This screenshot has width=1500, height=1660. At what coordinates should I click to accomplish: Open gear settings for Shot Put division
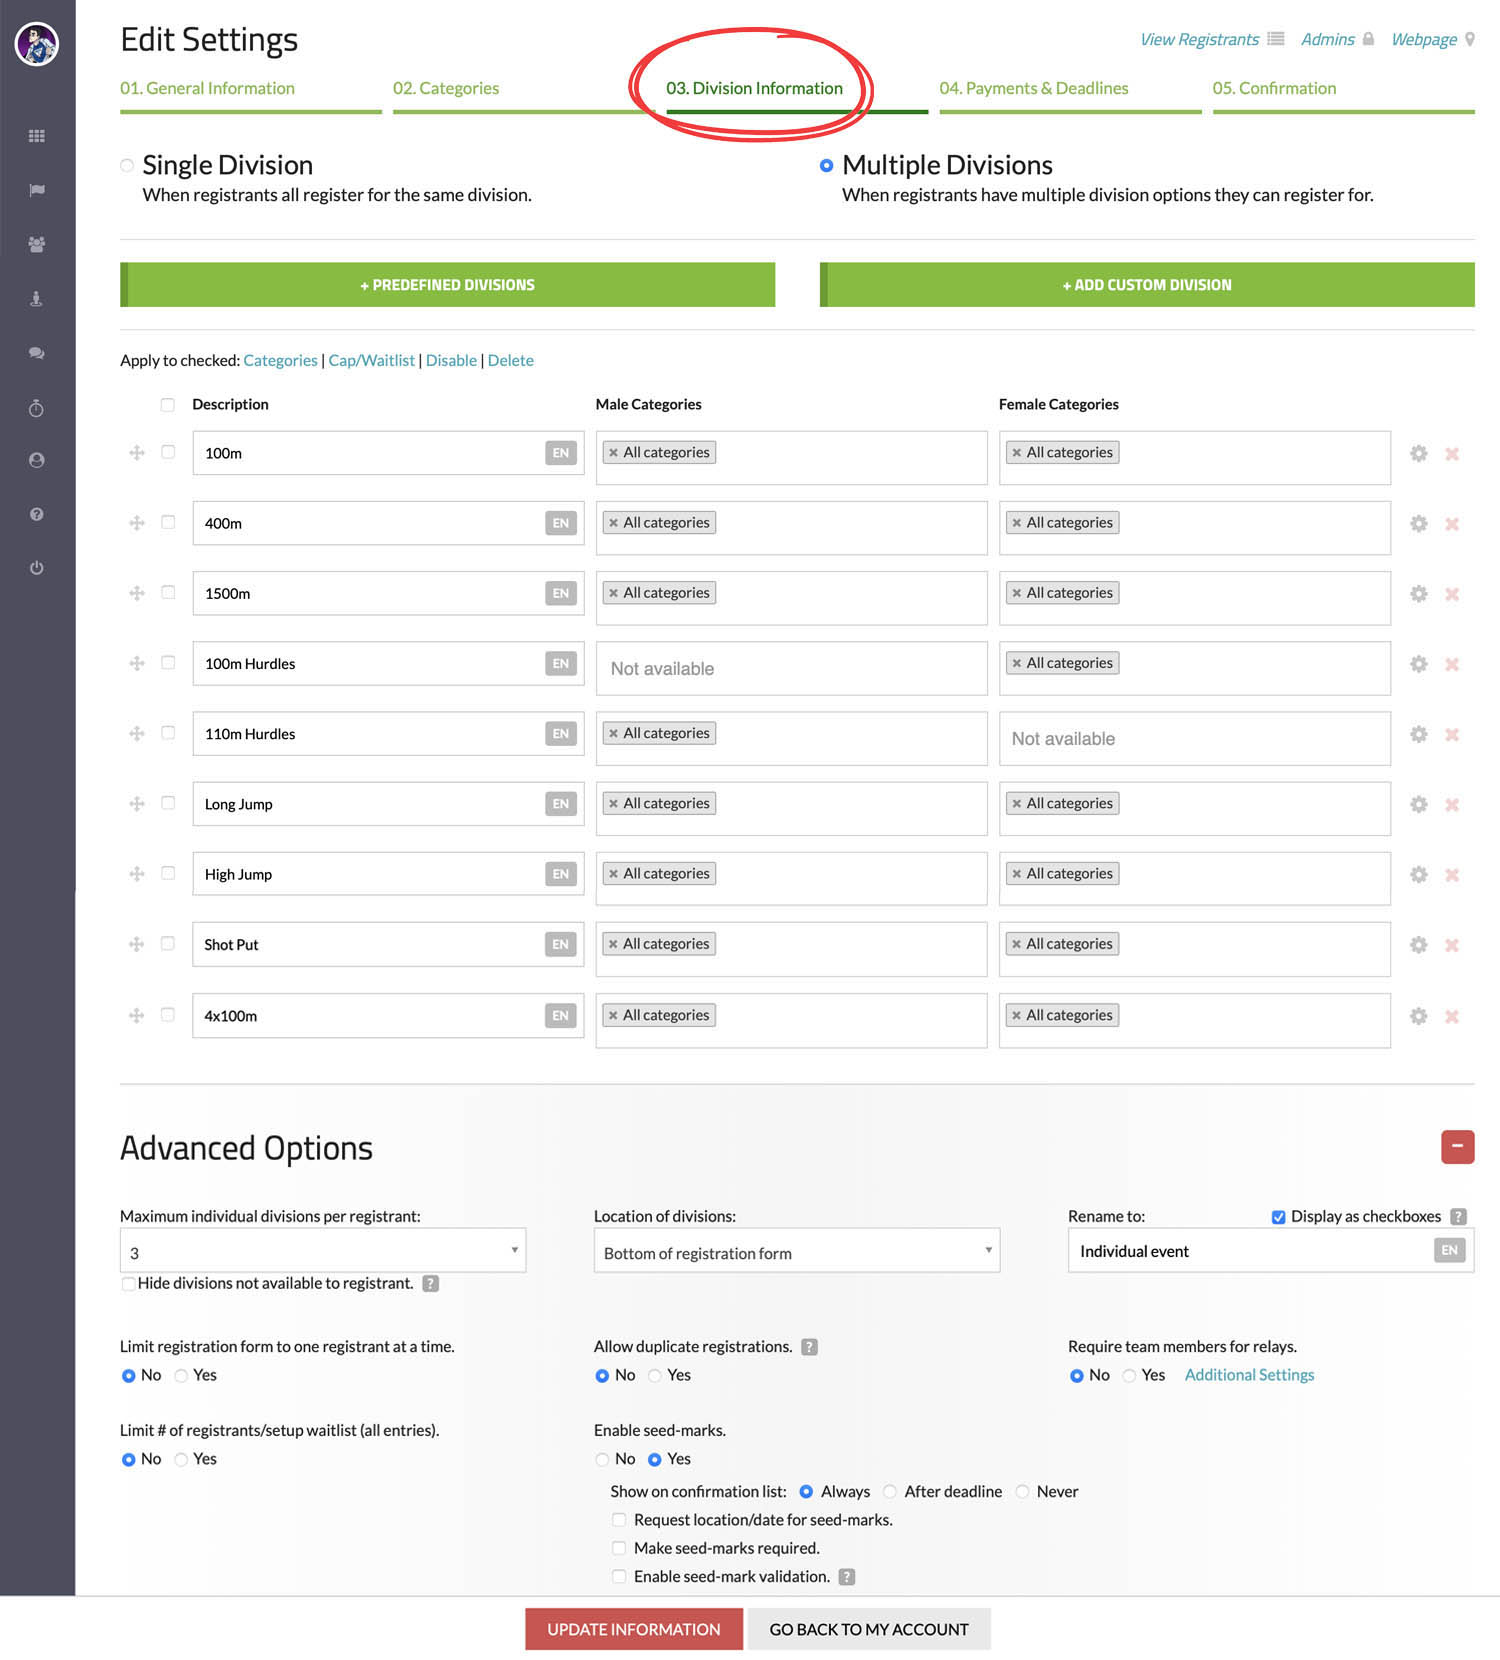coord(1418,945)
